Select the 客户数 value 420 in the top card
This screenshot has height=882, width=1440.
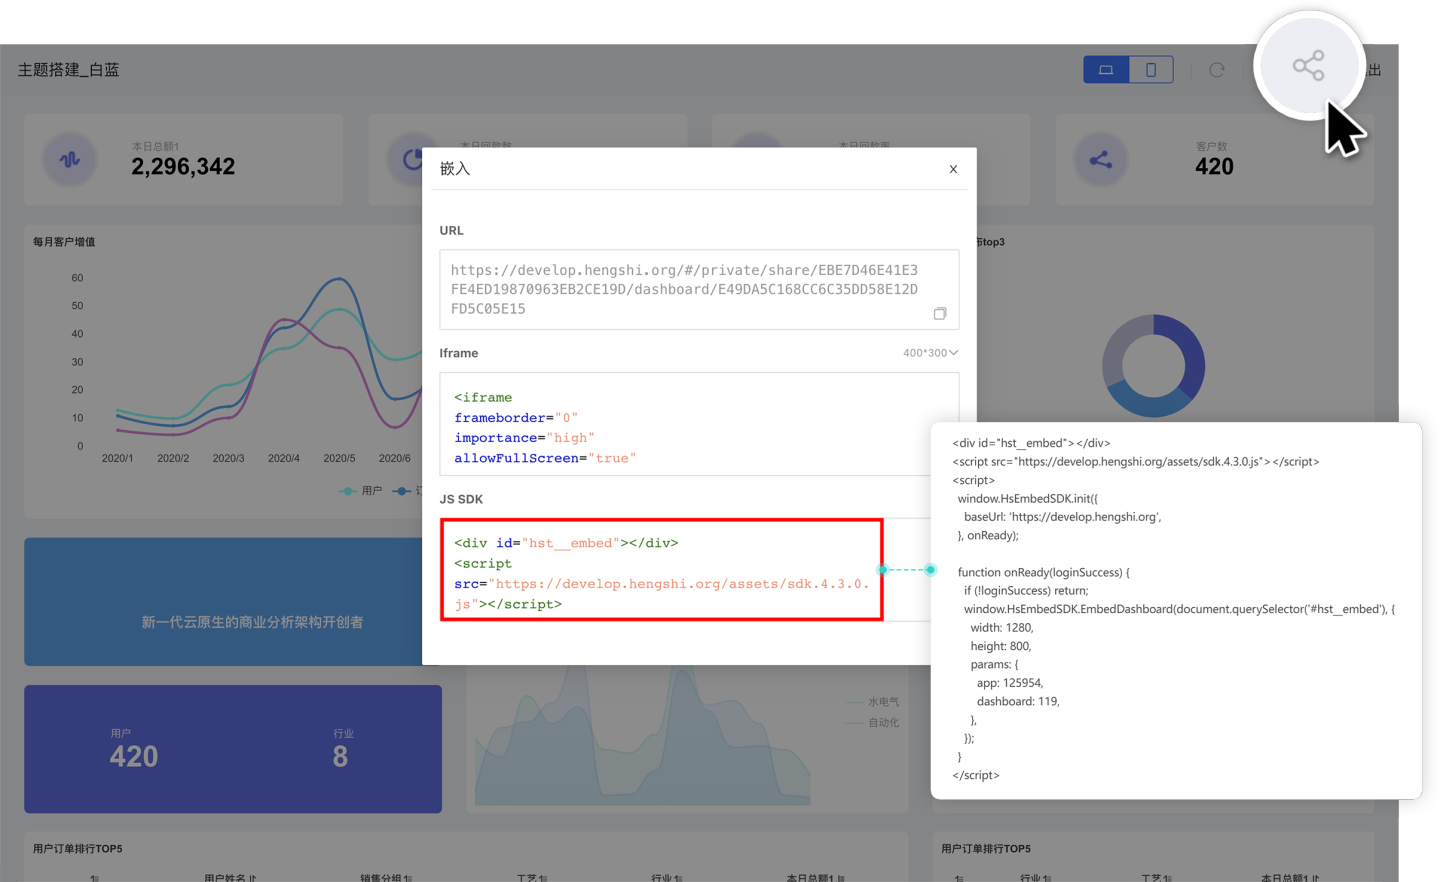pyautogui.click(x=1214, y=167)
